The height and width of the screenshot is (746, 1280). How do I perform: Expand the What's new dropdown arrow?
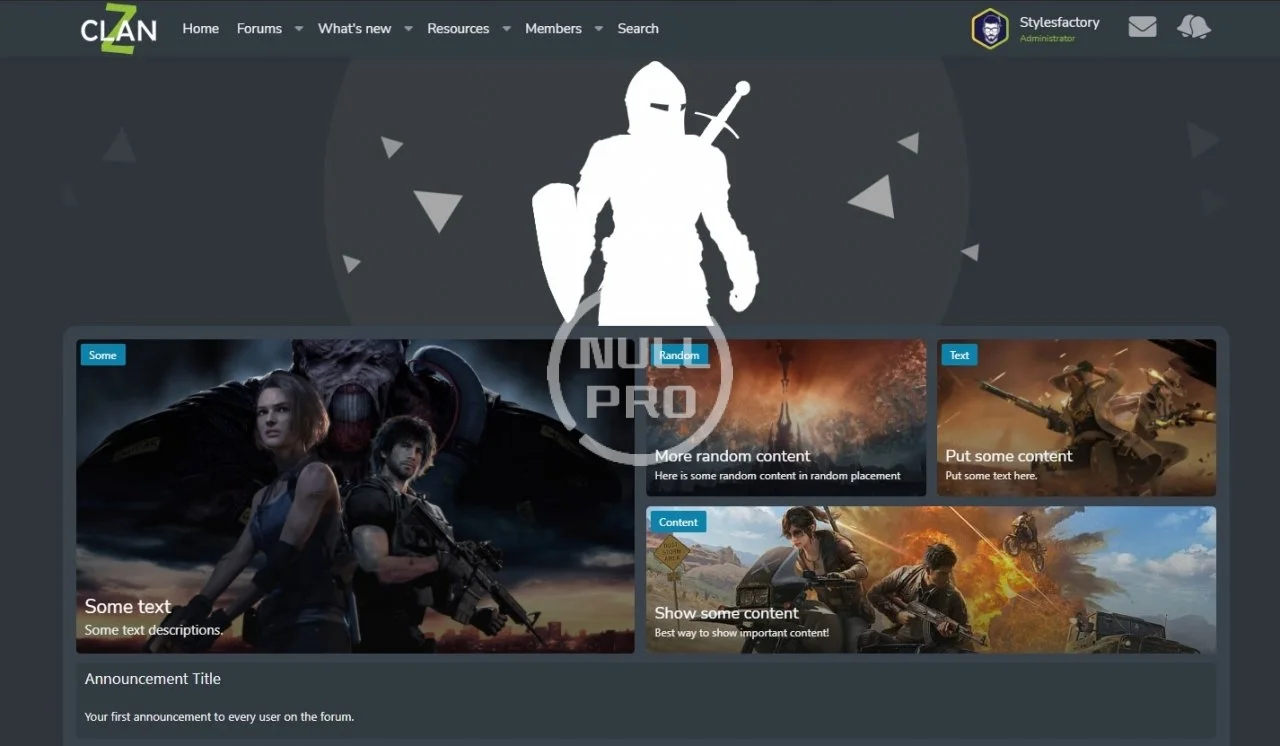[408, 29]
